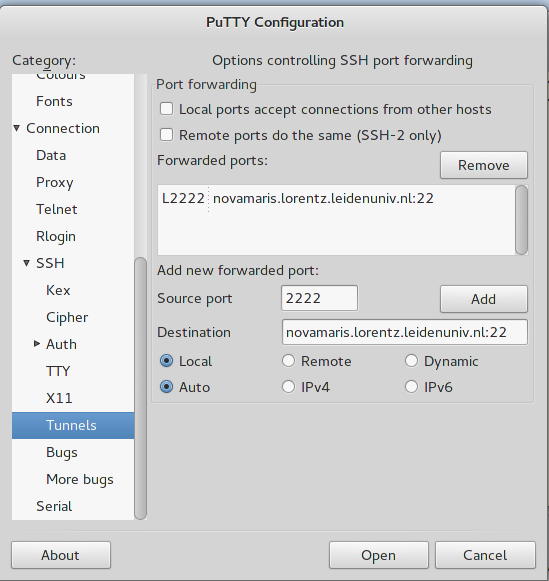
Task: Collapse the SSH tree arrow
Action: [x=26, y=263]
